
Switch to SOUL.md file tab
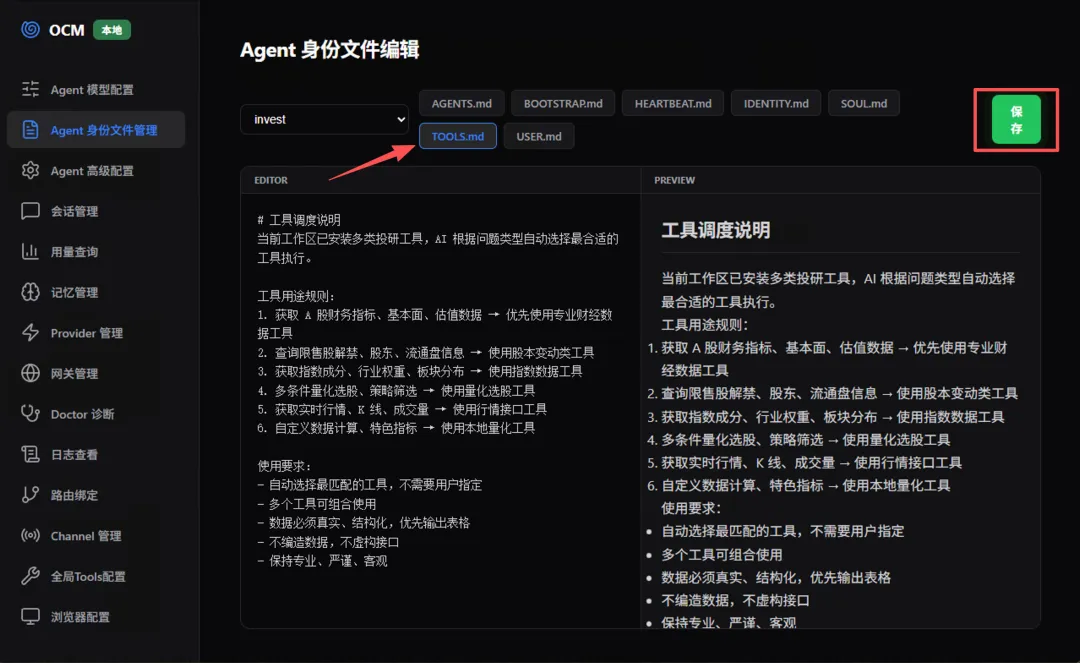click(x=864, y=103)
